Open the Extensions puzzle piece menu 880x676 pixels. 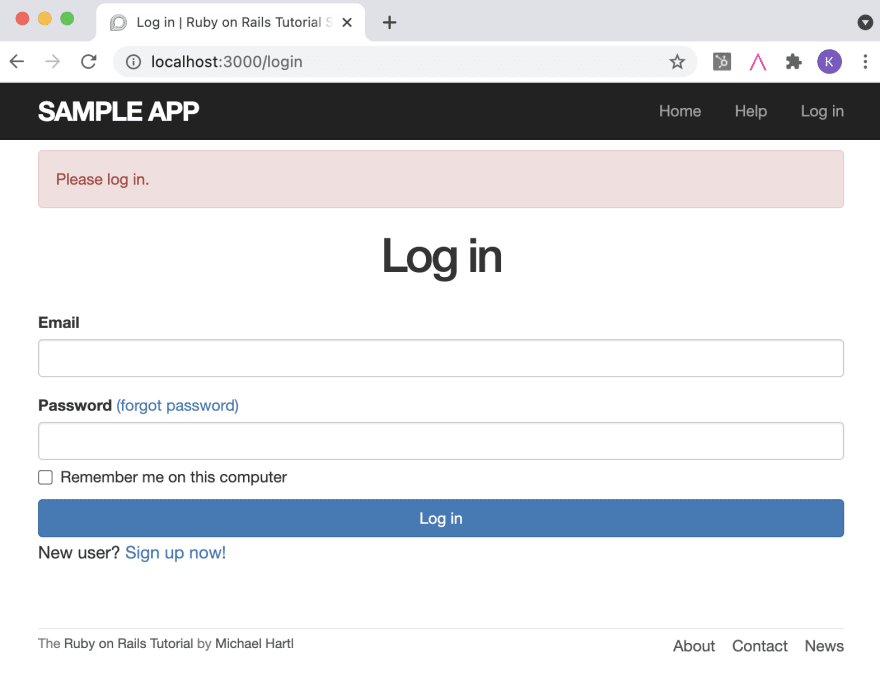[x=794, y=62]
